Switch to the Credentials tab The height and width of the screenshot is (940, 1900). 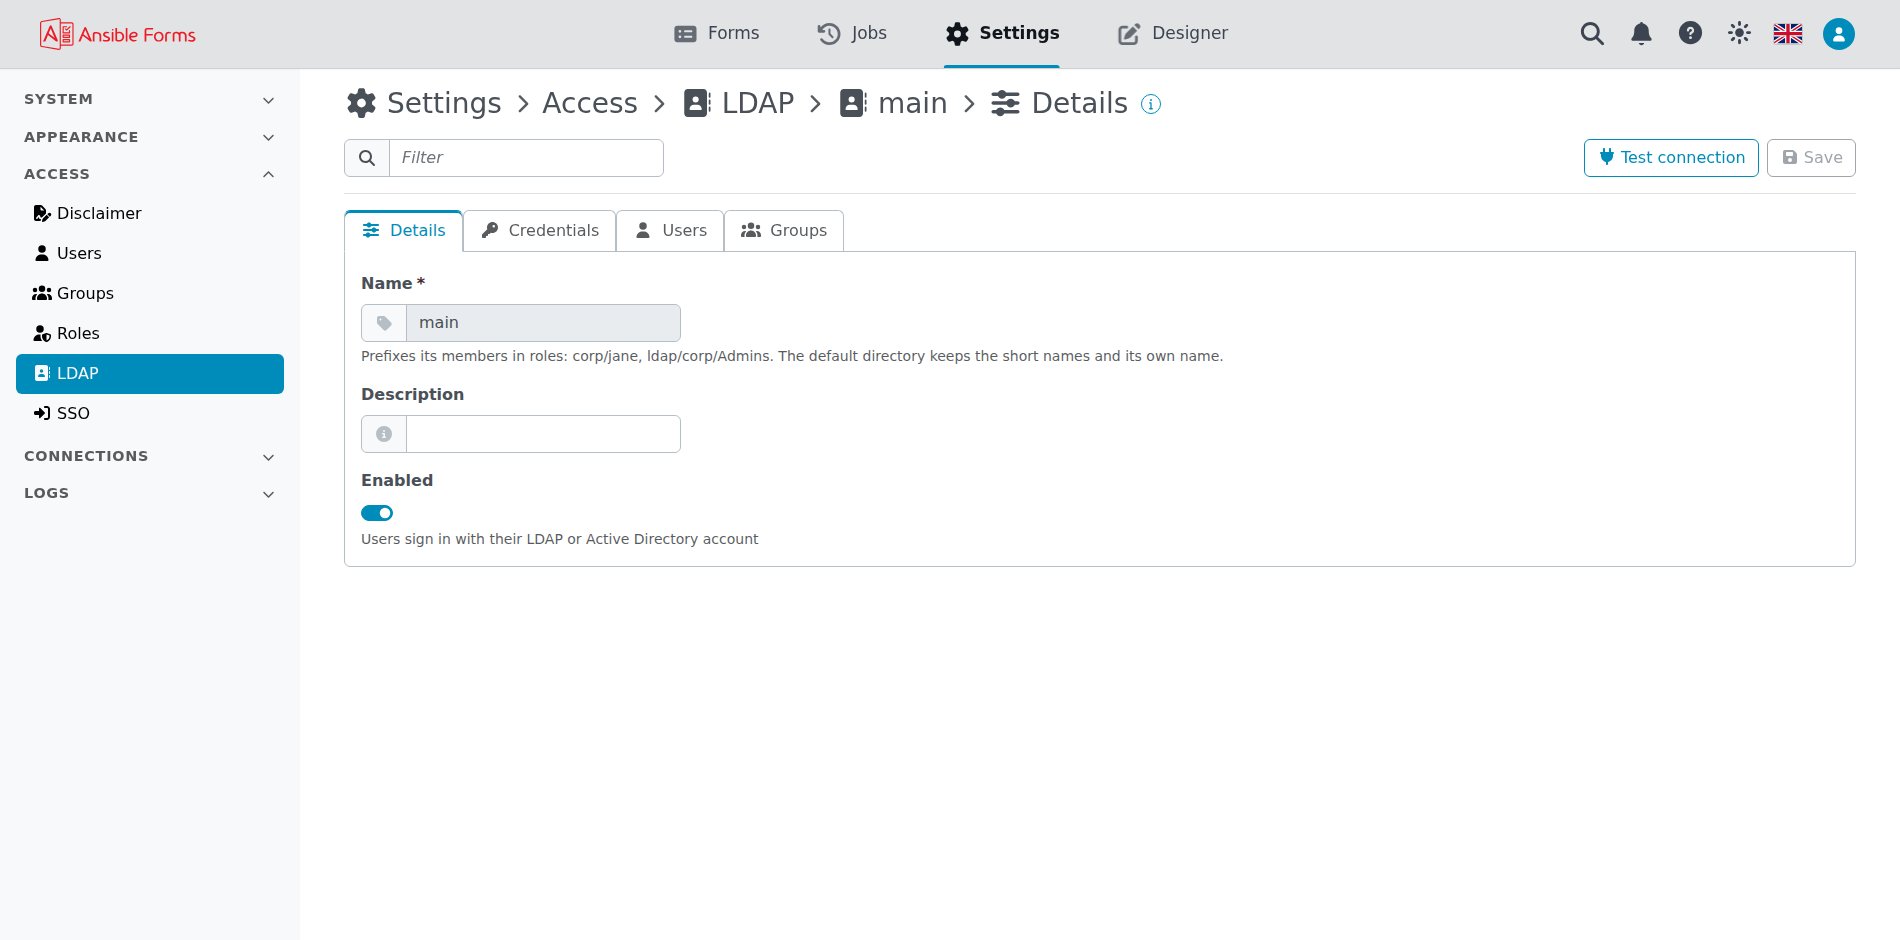tap(540, 231)
